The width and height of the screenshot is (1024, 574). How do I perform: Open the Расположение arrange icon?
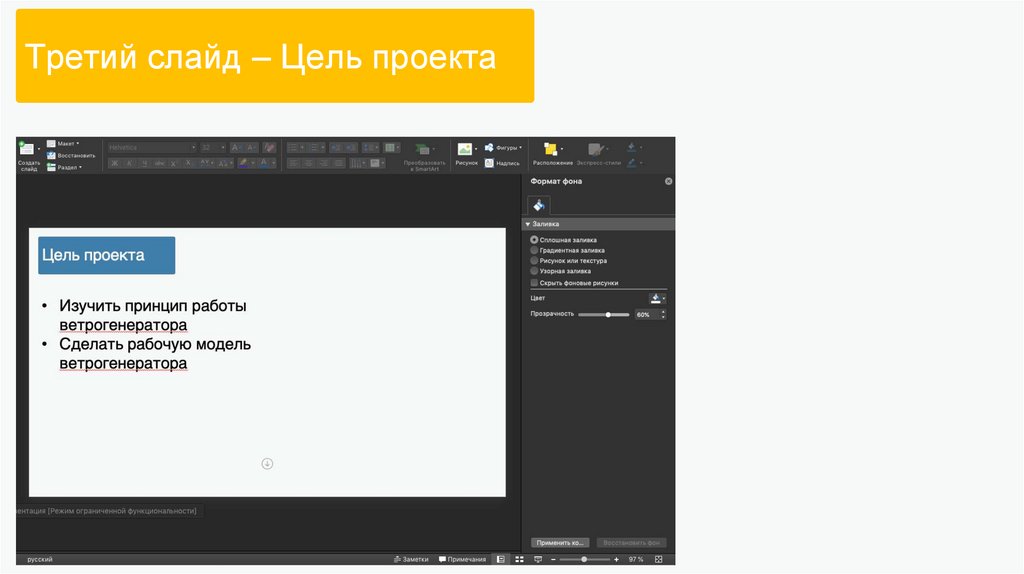pyautogui.click(x=551, y=149)
